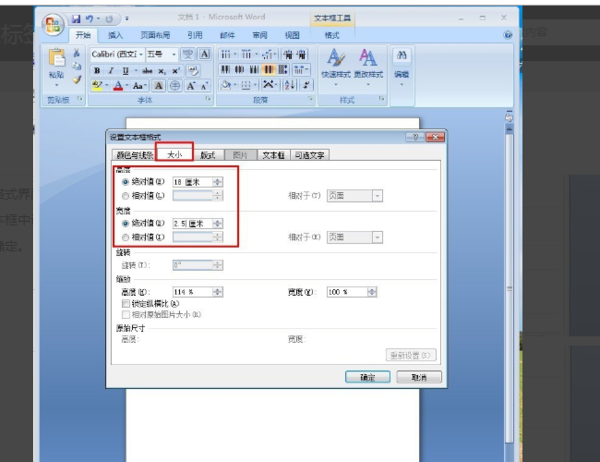Sort text with the A-Z icon
Screen dimensions: 600x462
[x=290, y=85]
